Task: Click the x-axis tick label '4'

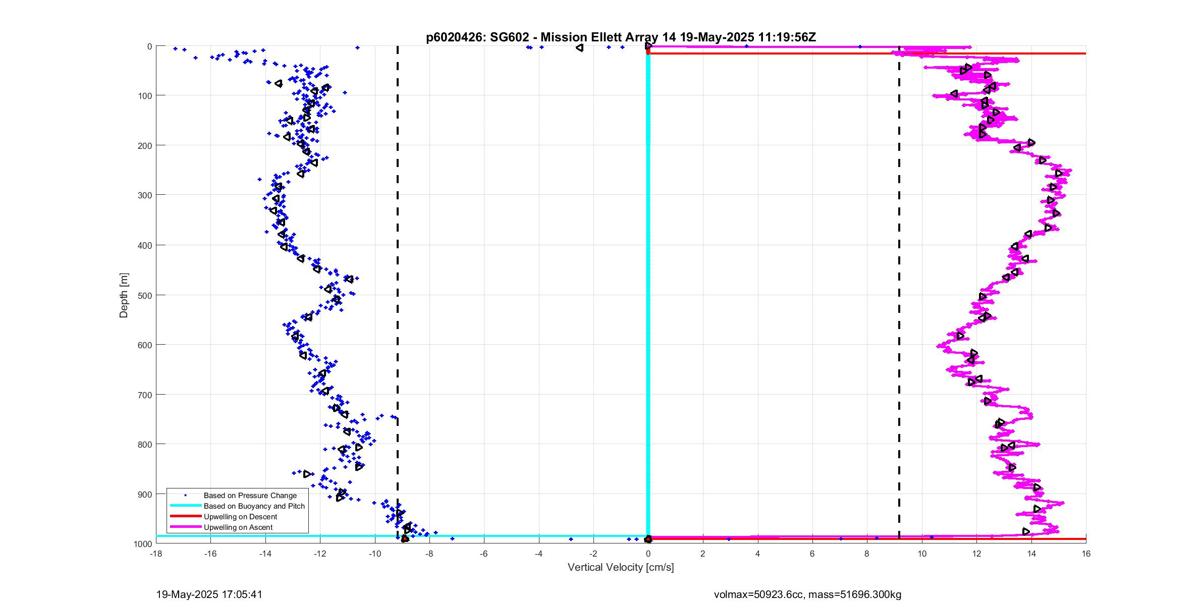Action: (757, 553)
